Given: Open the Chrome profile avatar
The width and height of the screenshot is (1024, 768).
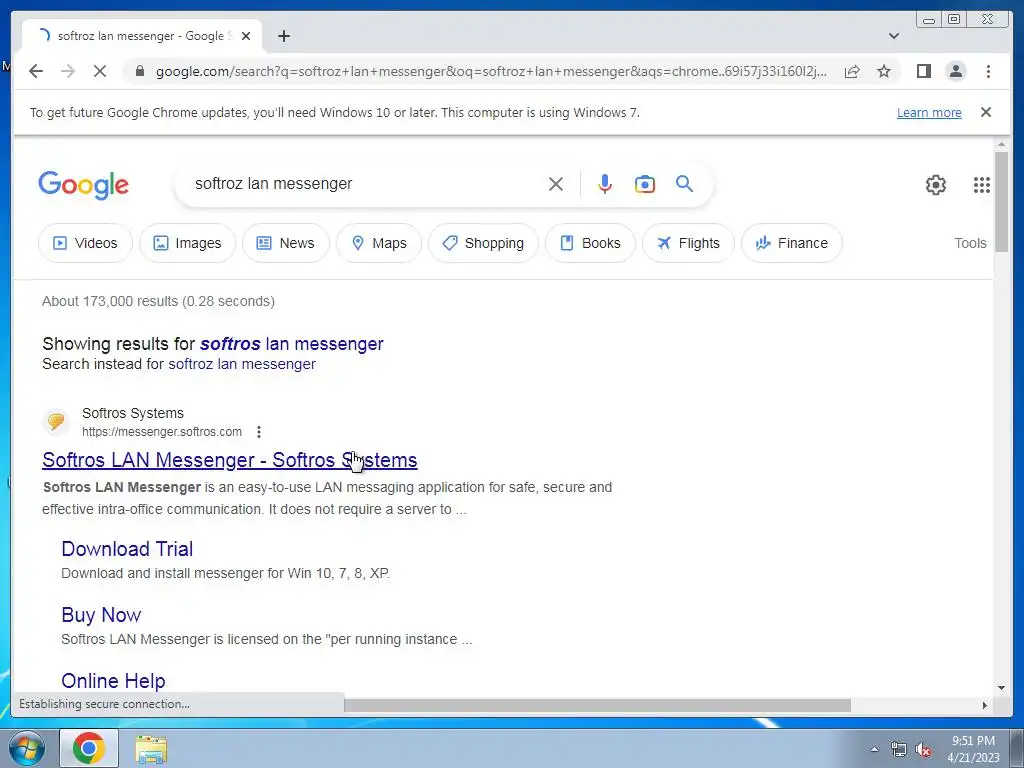Looking at the screenshot, I should [x=955, y=71].
